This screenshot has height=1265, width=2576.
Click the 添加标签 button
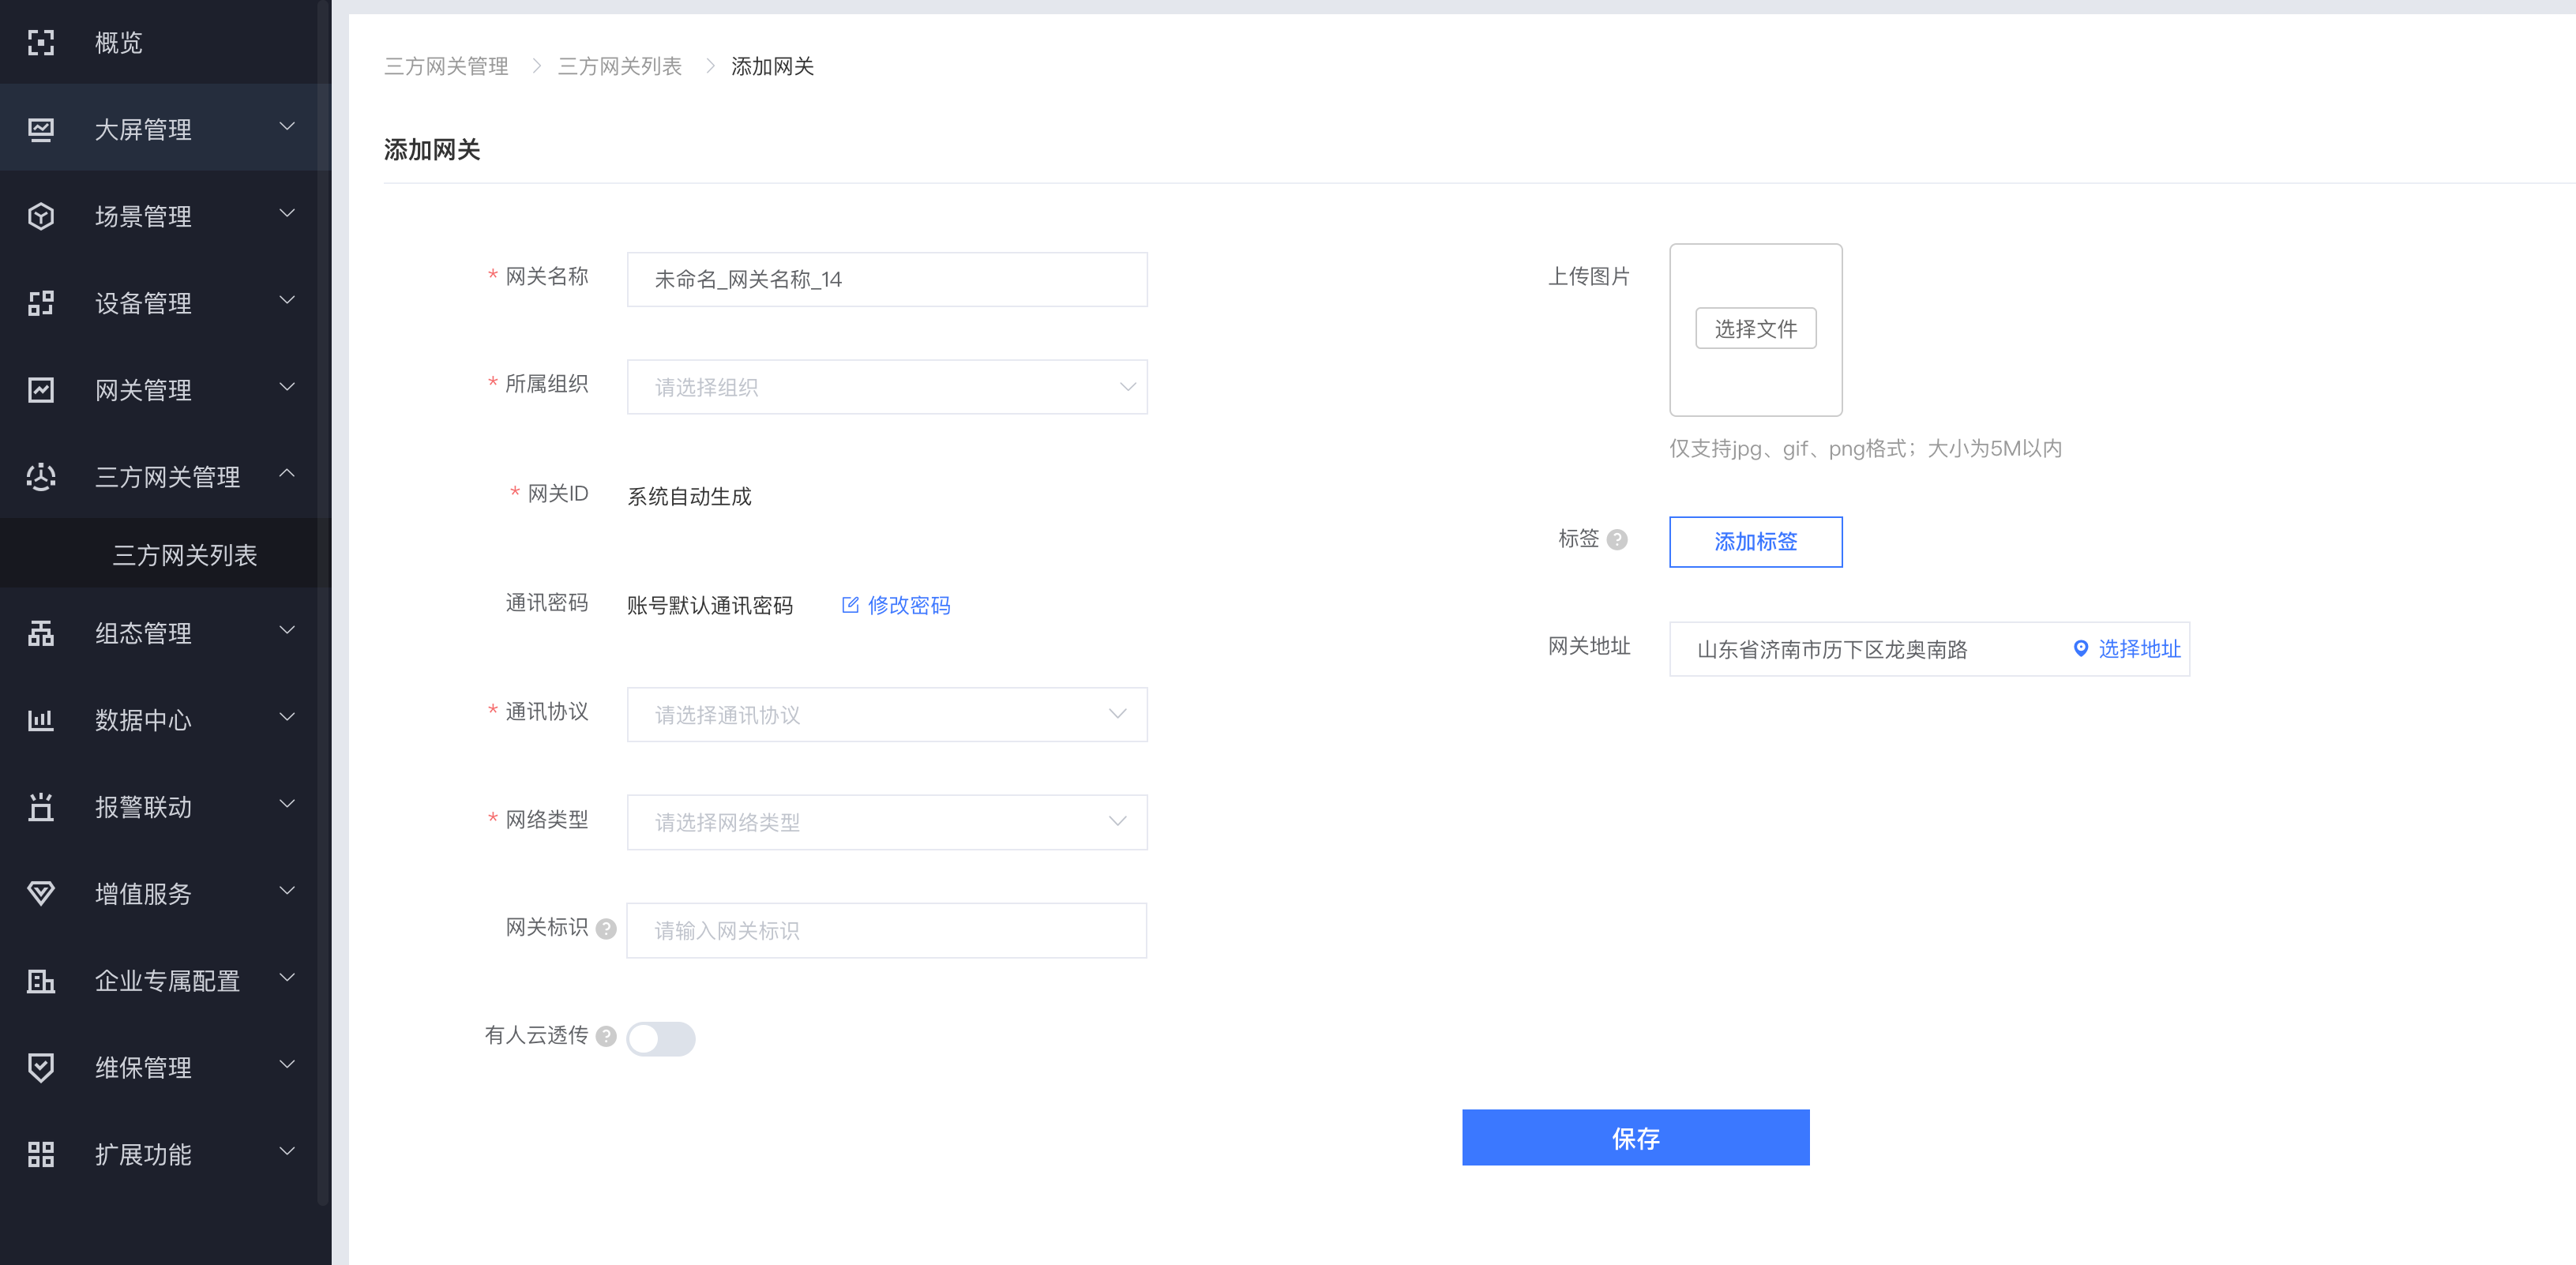coord(1755,542)
